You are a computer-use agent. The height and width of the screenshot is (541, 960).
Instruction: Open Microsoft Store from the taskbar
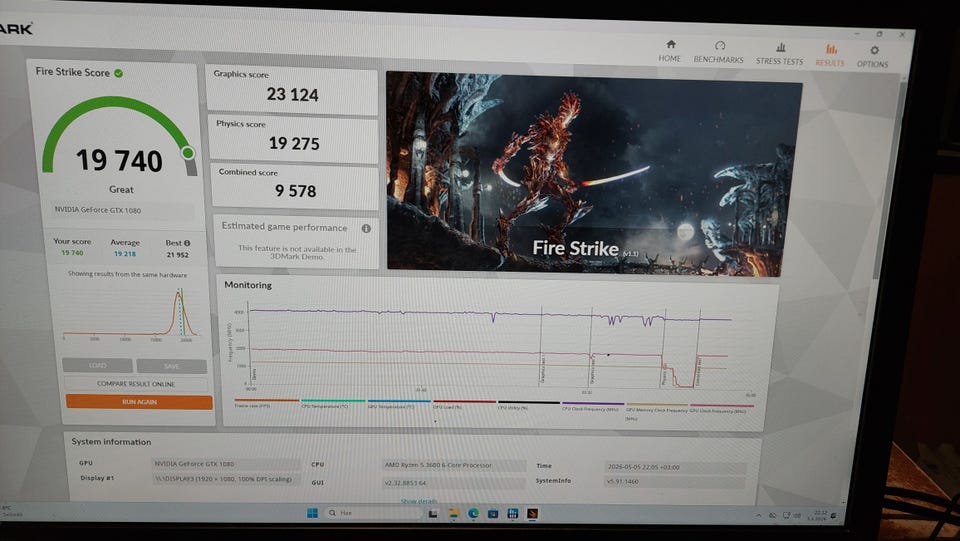pyautogui.click(x=493, y=513)
